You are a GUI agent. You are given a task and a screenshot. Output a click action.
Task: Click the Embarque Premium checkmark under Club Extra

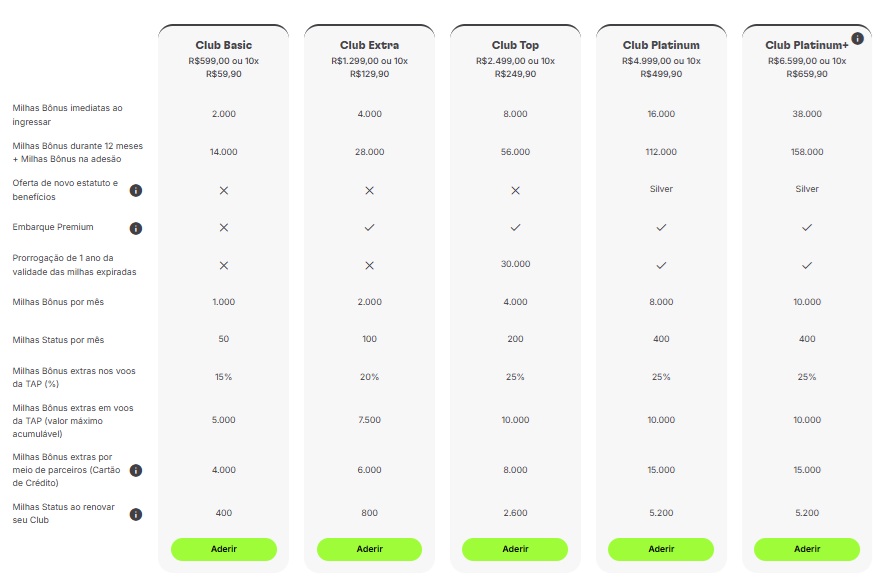coord(369,228)
